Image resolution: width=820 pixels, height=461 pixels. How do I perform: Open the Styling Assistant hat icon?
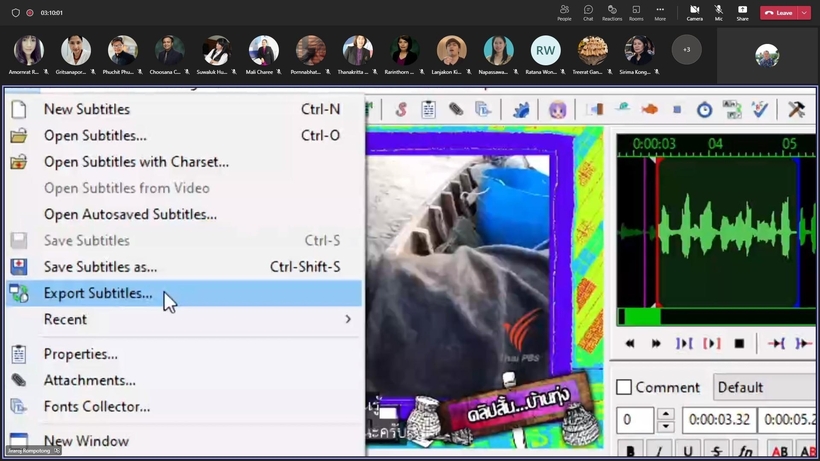tap(622, 108)
